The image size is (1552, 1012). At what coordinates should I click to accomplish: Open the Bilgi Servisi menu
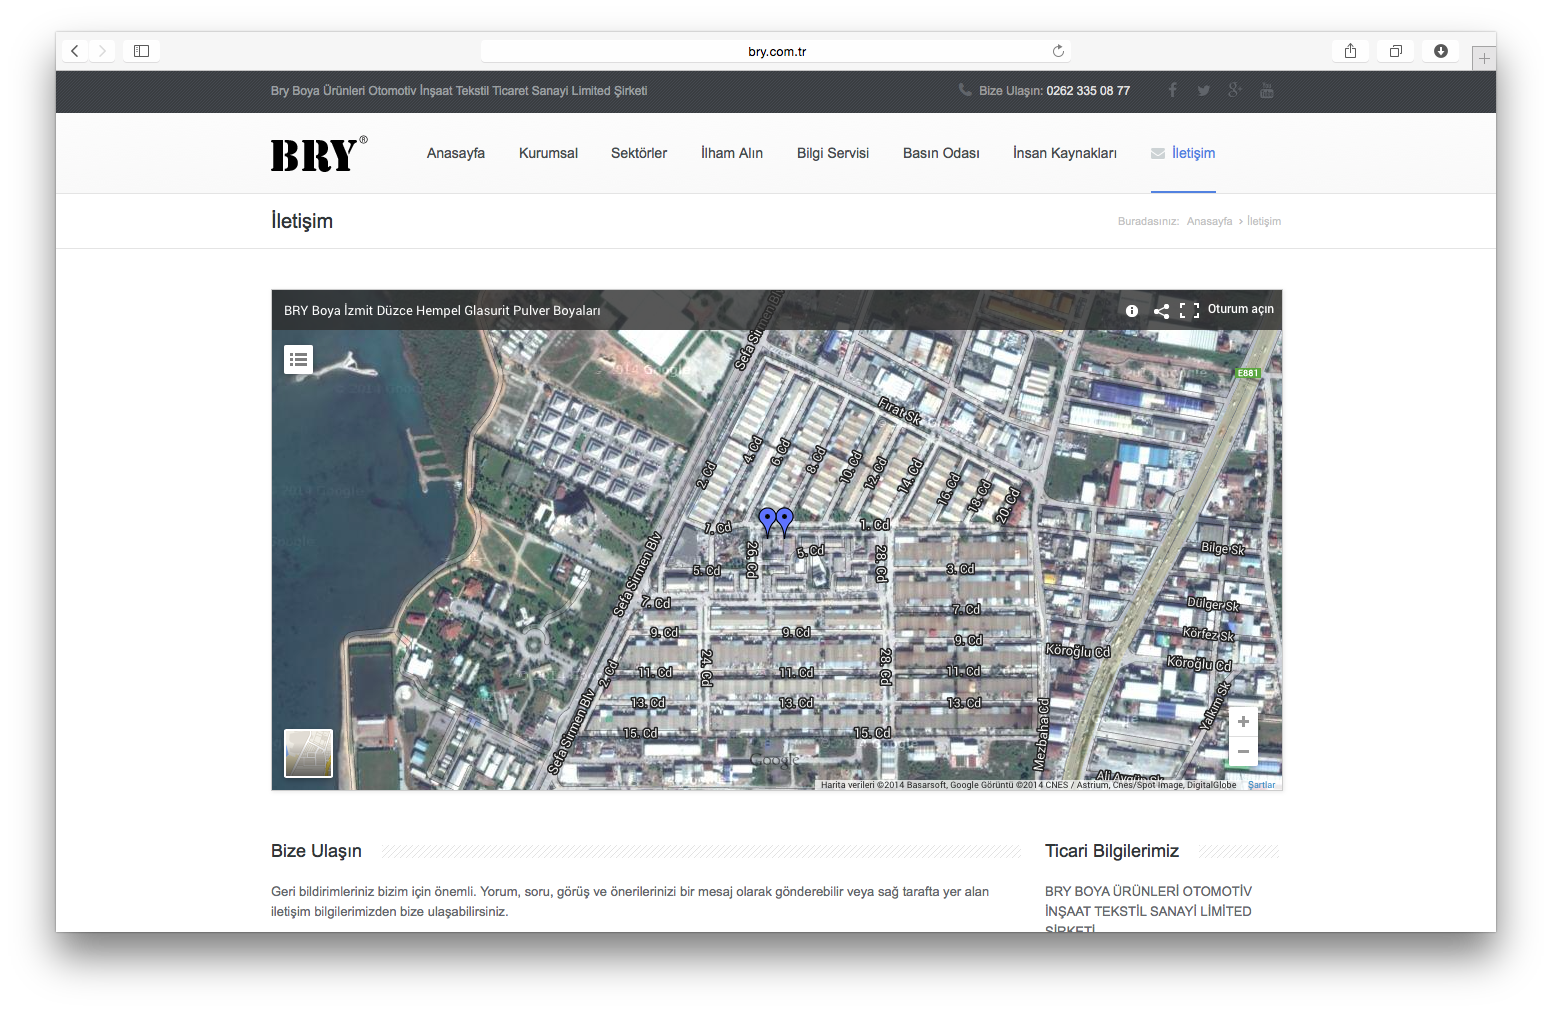click(833, 153)
